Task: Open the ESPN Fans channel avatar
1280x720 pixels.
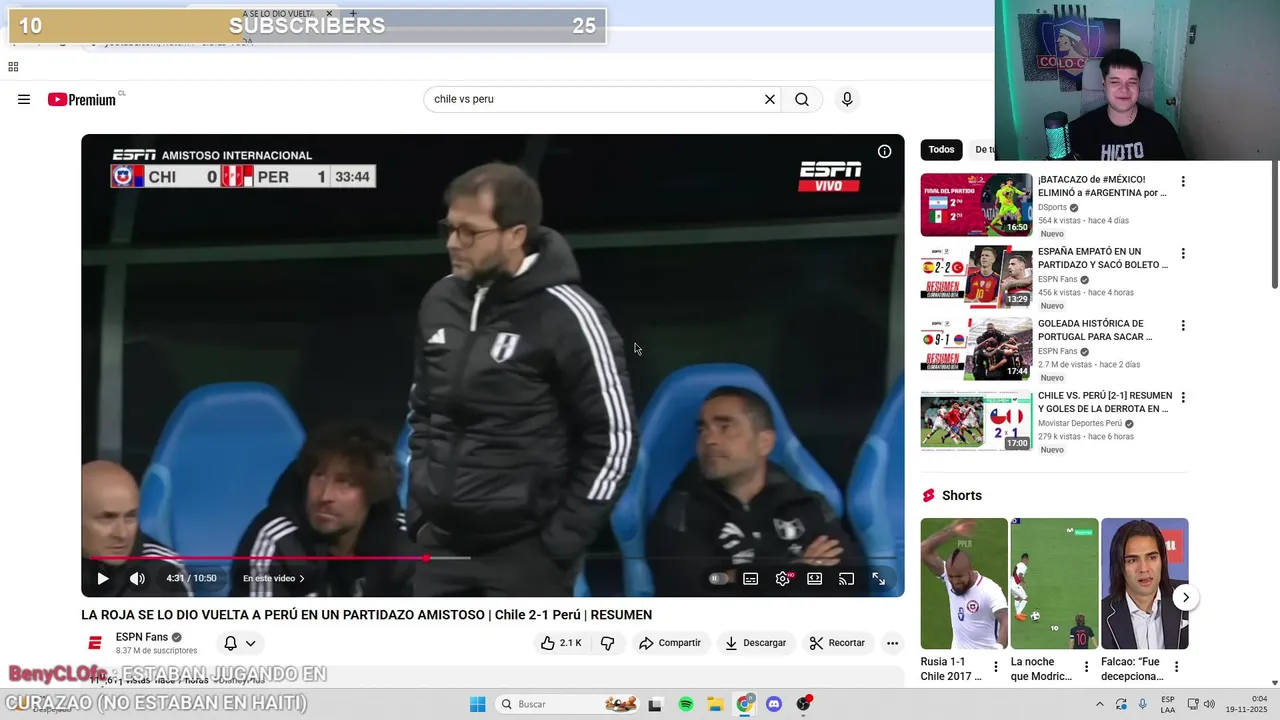Action: (95, 643)
